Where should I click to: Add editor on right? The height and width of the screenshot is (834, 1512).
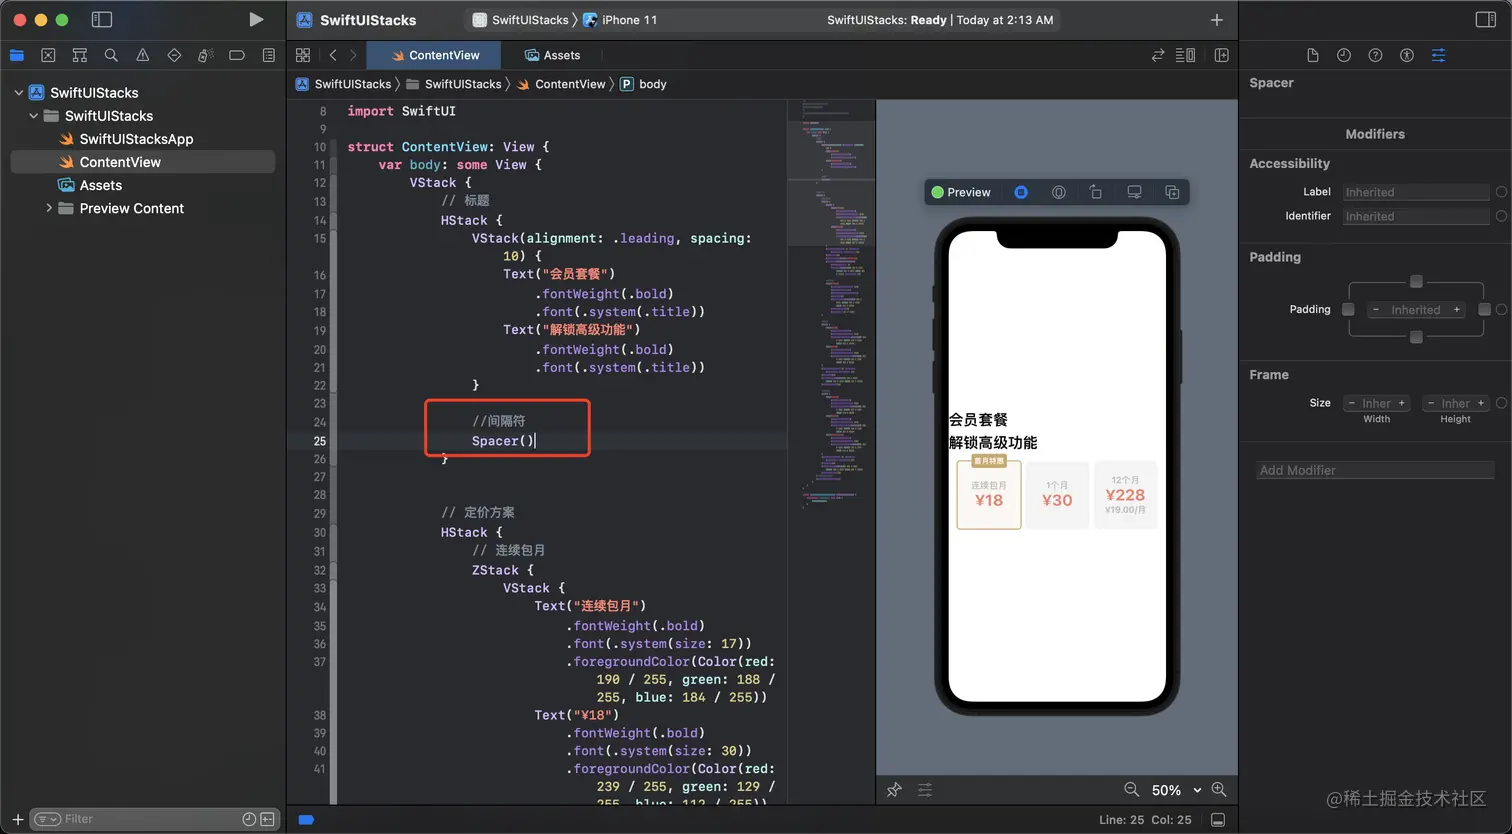click(1221, 55)
